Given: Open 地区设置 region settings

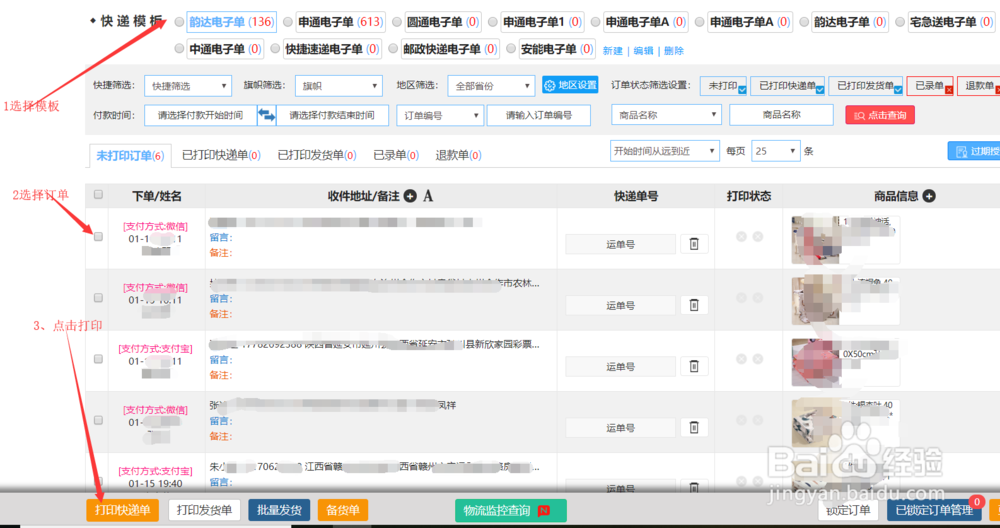Looking at the screenshot, I should pyautogui.click(x=570, y=85).
